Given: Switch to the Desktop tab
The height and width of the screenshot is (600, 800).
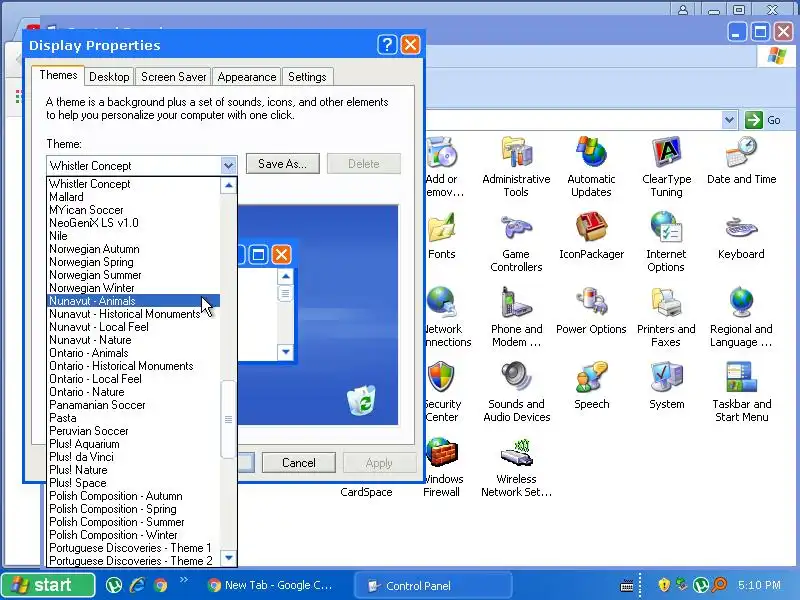Looking at the screenshot, I should (x=109, y=77).
